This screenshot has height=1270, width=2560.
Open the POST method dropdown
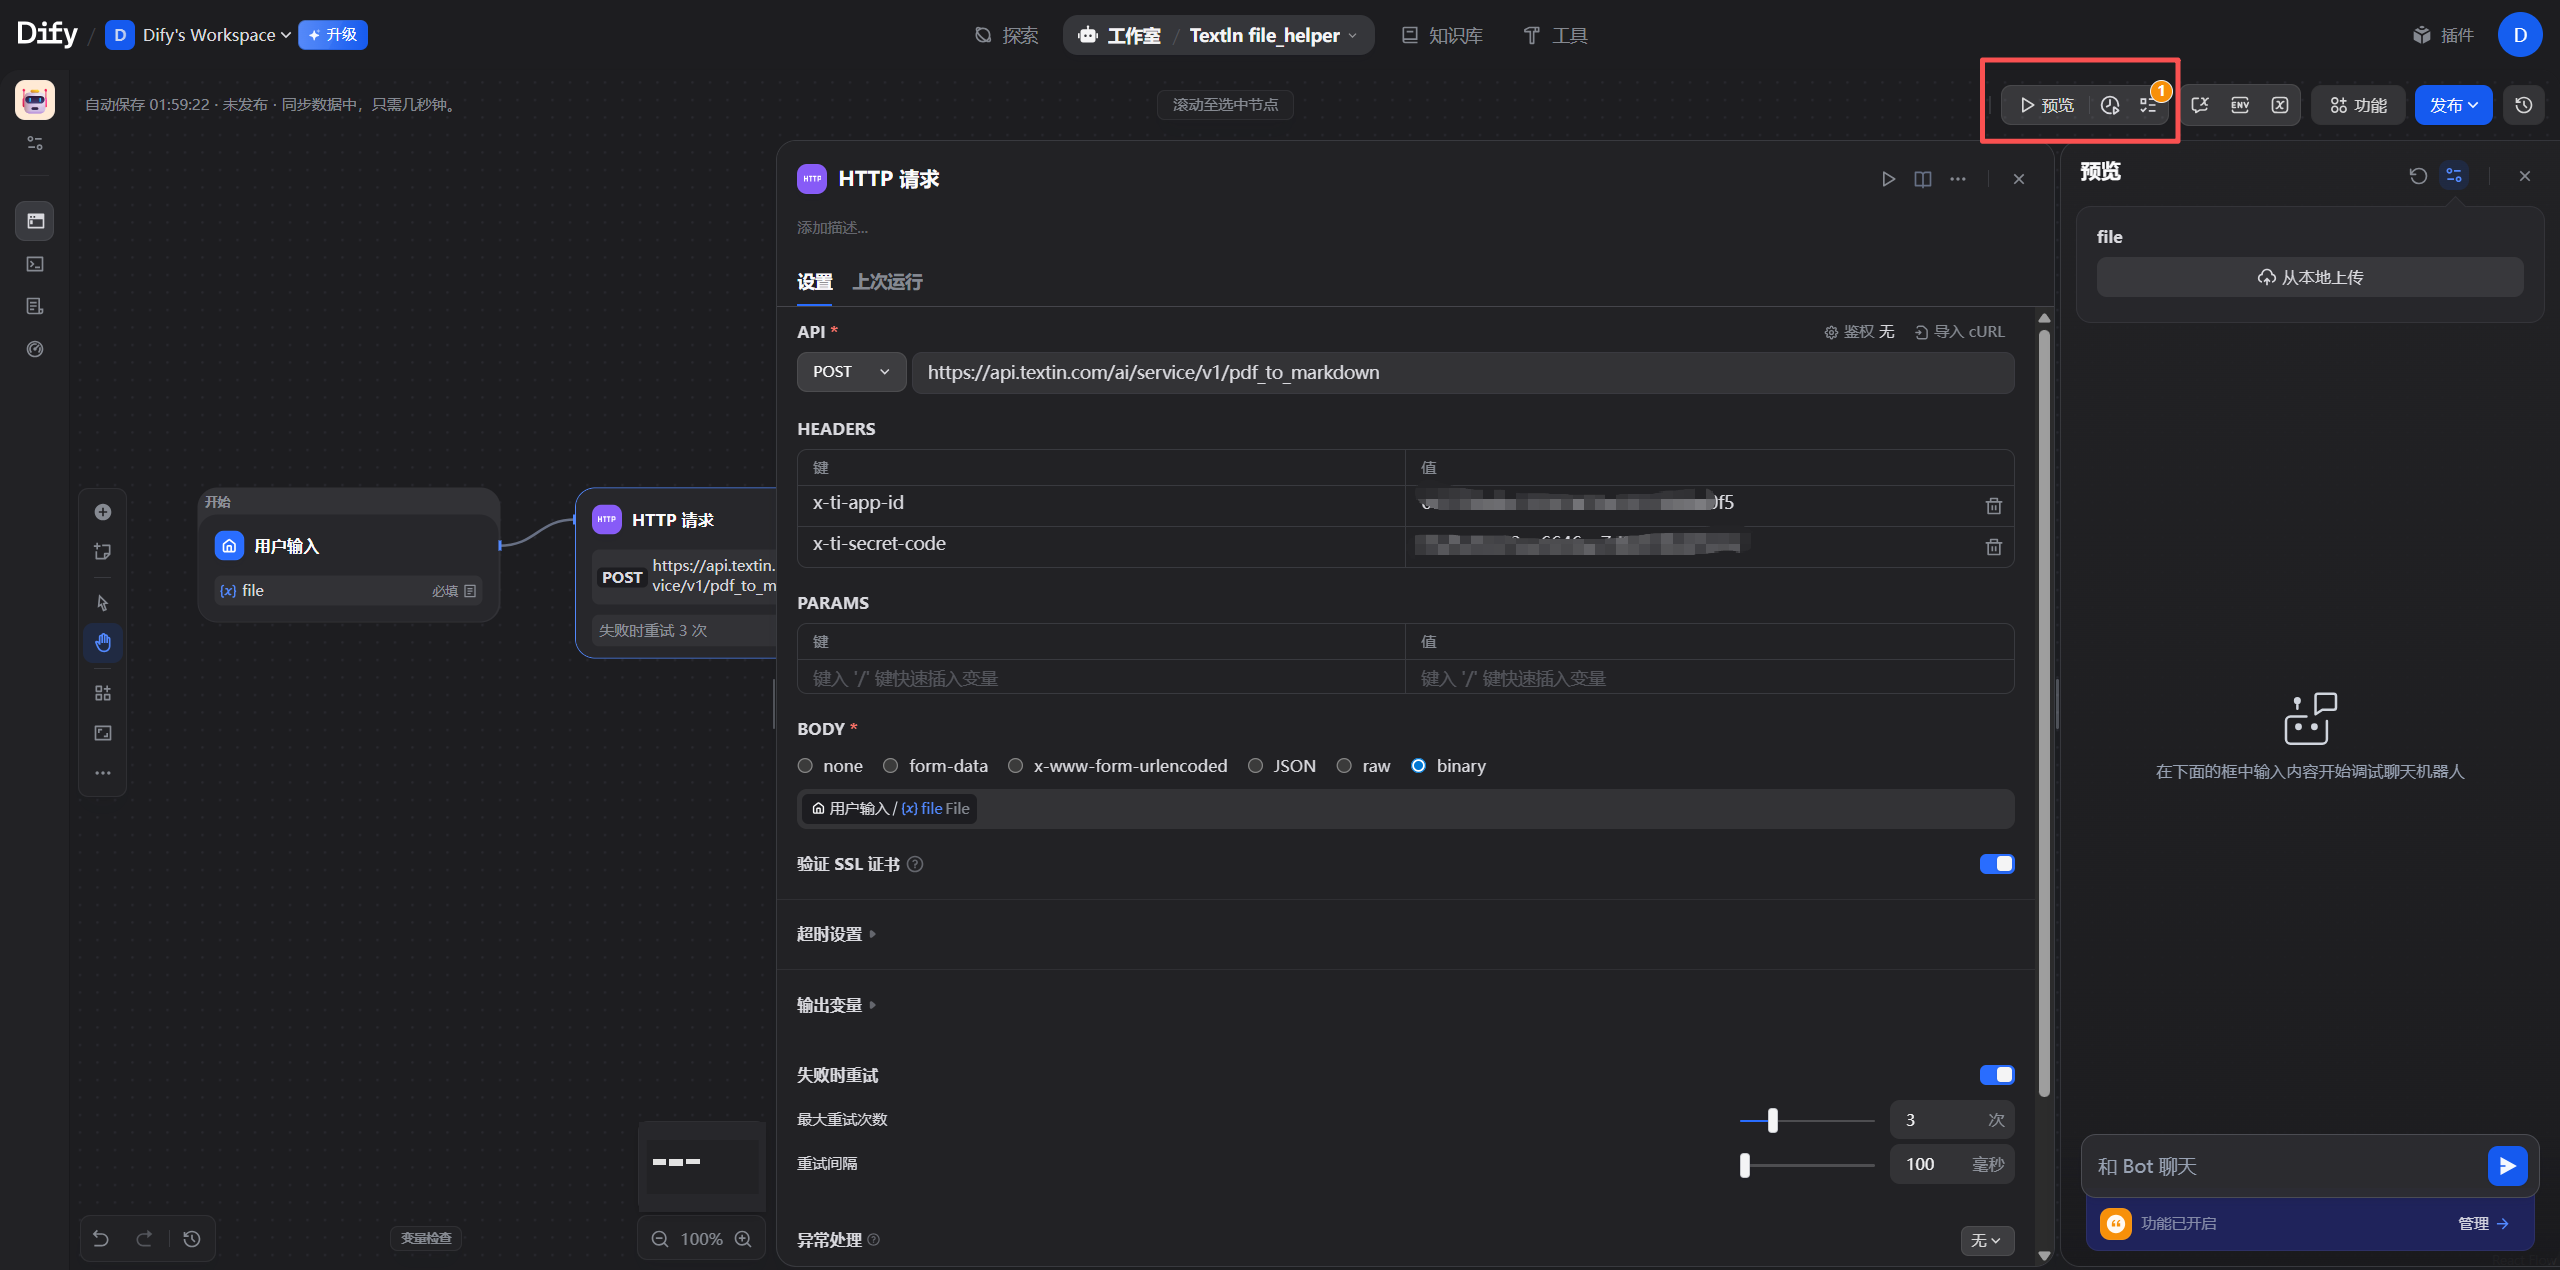point(851,372)
